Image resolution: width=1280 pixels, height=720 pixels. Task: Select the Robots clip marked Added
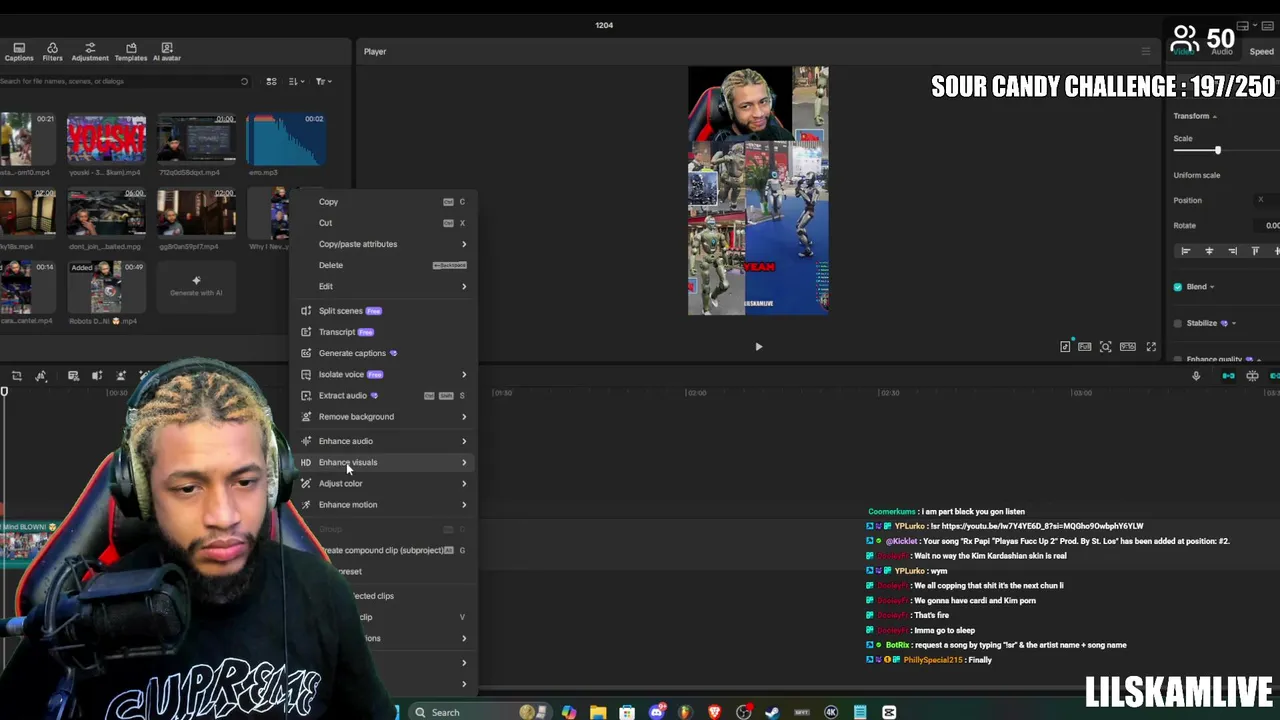(x=106, y=287)
